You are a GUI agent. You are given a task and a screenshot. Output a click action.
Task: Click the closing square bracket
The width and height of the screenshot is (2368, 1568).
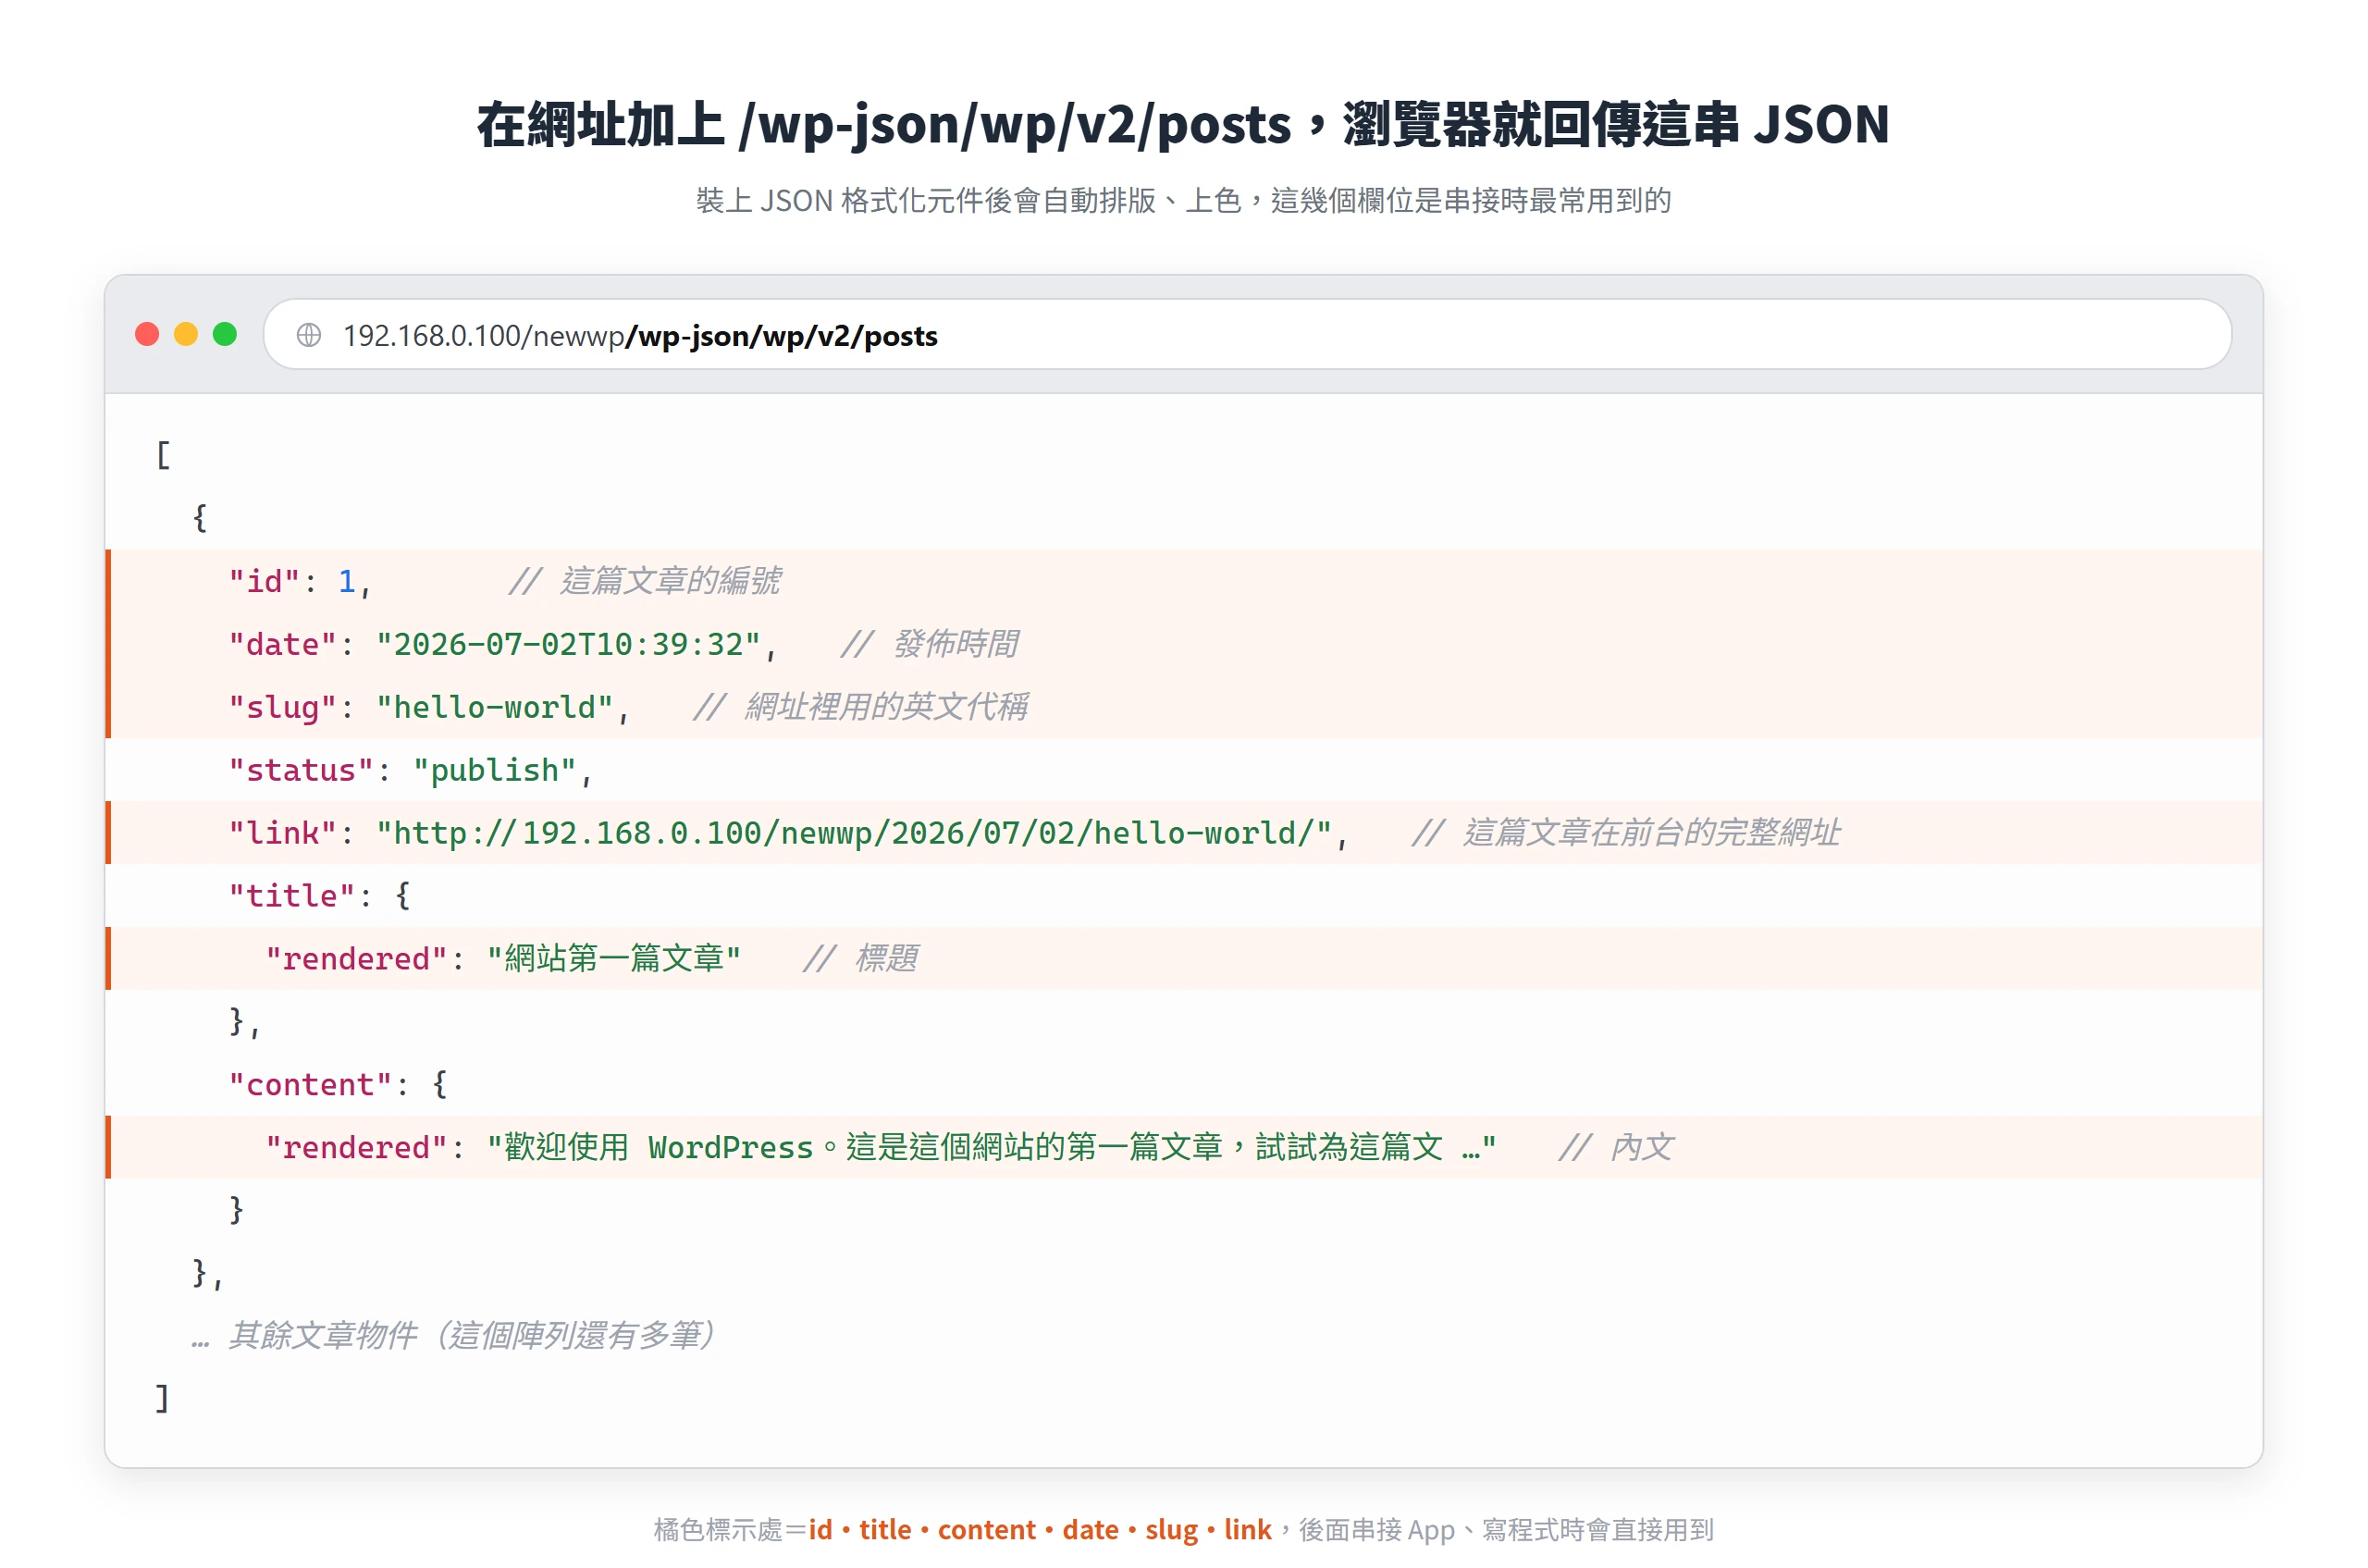162,1398
